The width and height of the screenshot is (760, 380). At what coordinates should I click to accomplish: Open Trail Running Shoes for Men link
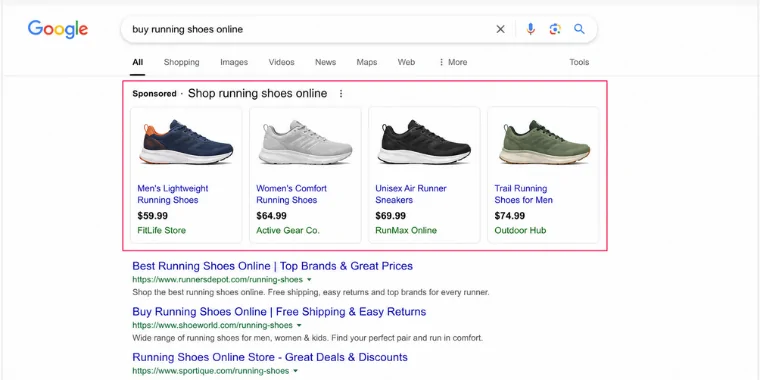[x=523, y=194]
